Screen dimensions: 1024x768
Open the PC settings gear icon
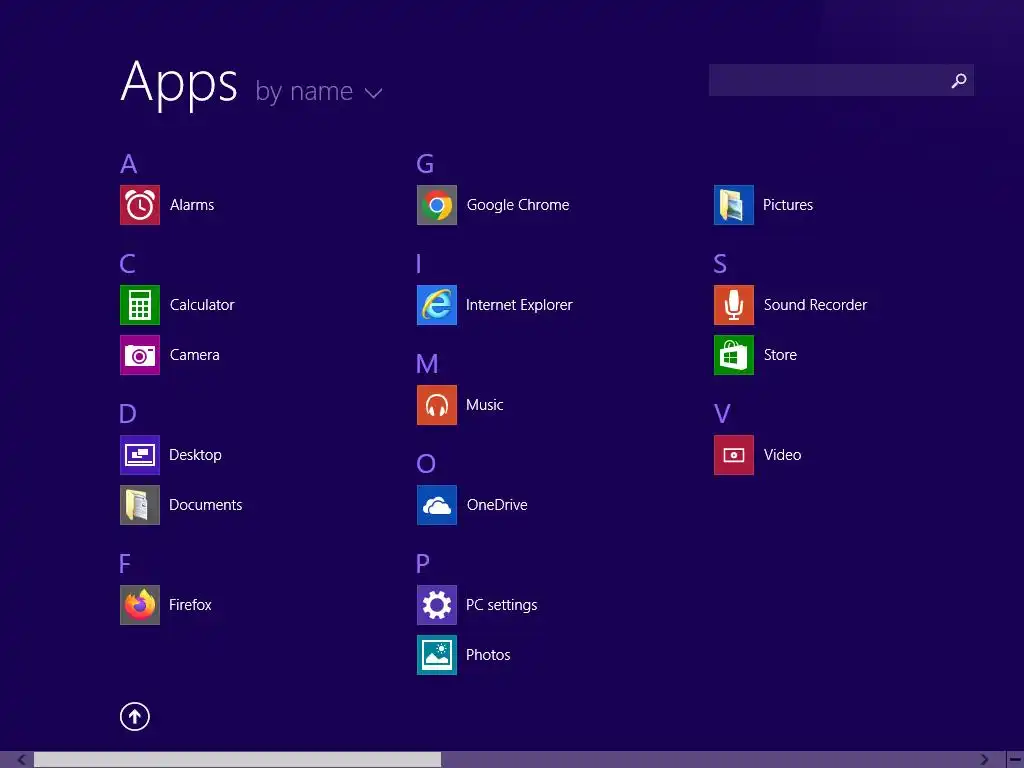(x=437, y=605)
